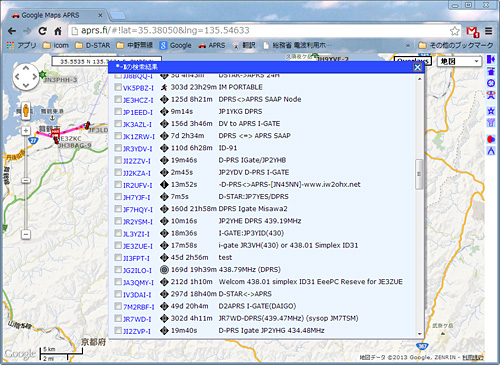
Task: Tick the VK5PBZ-I checkbox
Action: coord(118,87)
